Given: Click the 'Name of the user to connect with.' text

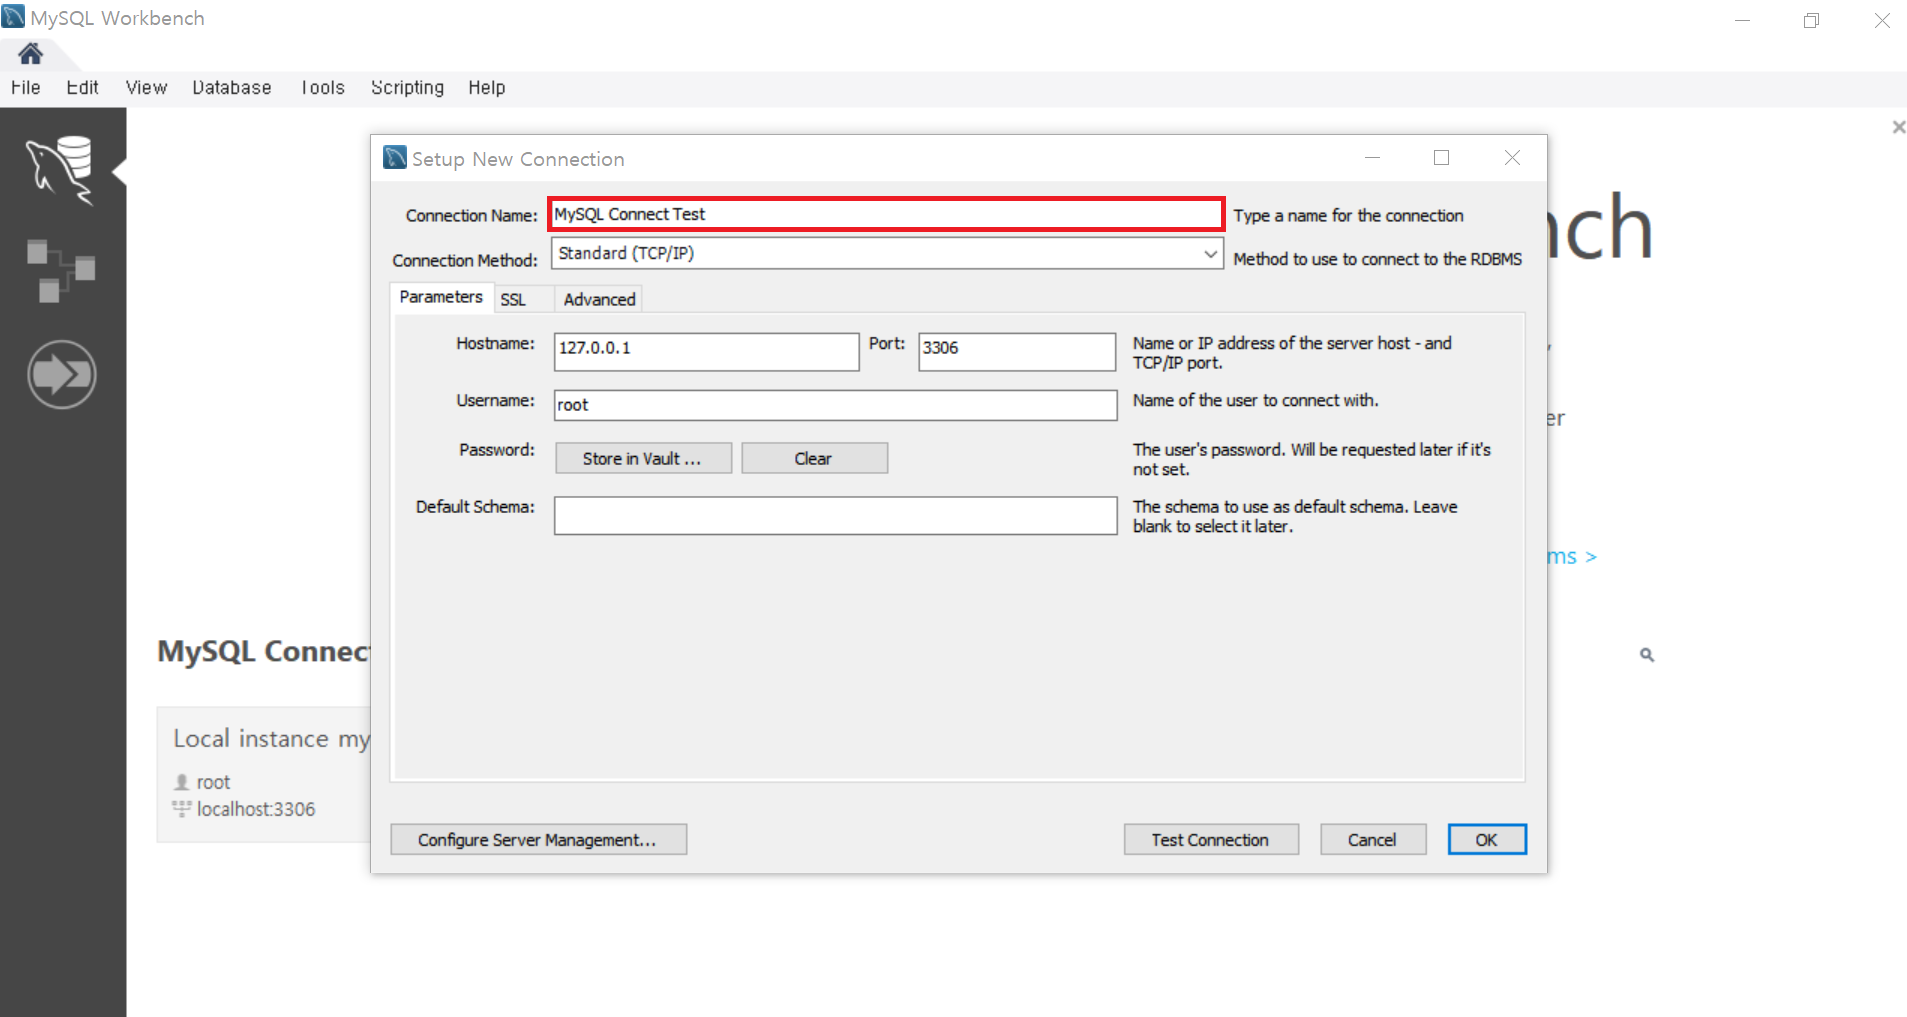Looking at the screenshot, I should [1255, 400].
